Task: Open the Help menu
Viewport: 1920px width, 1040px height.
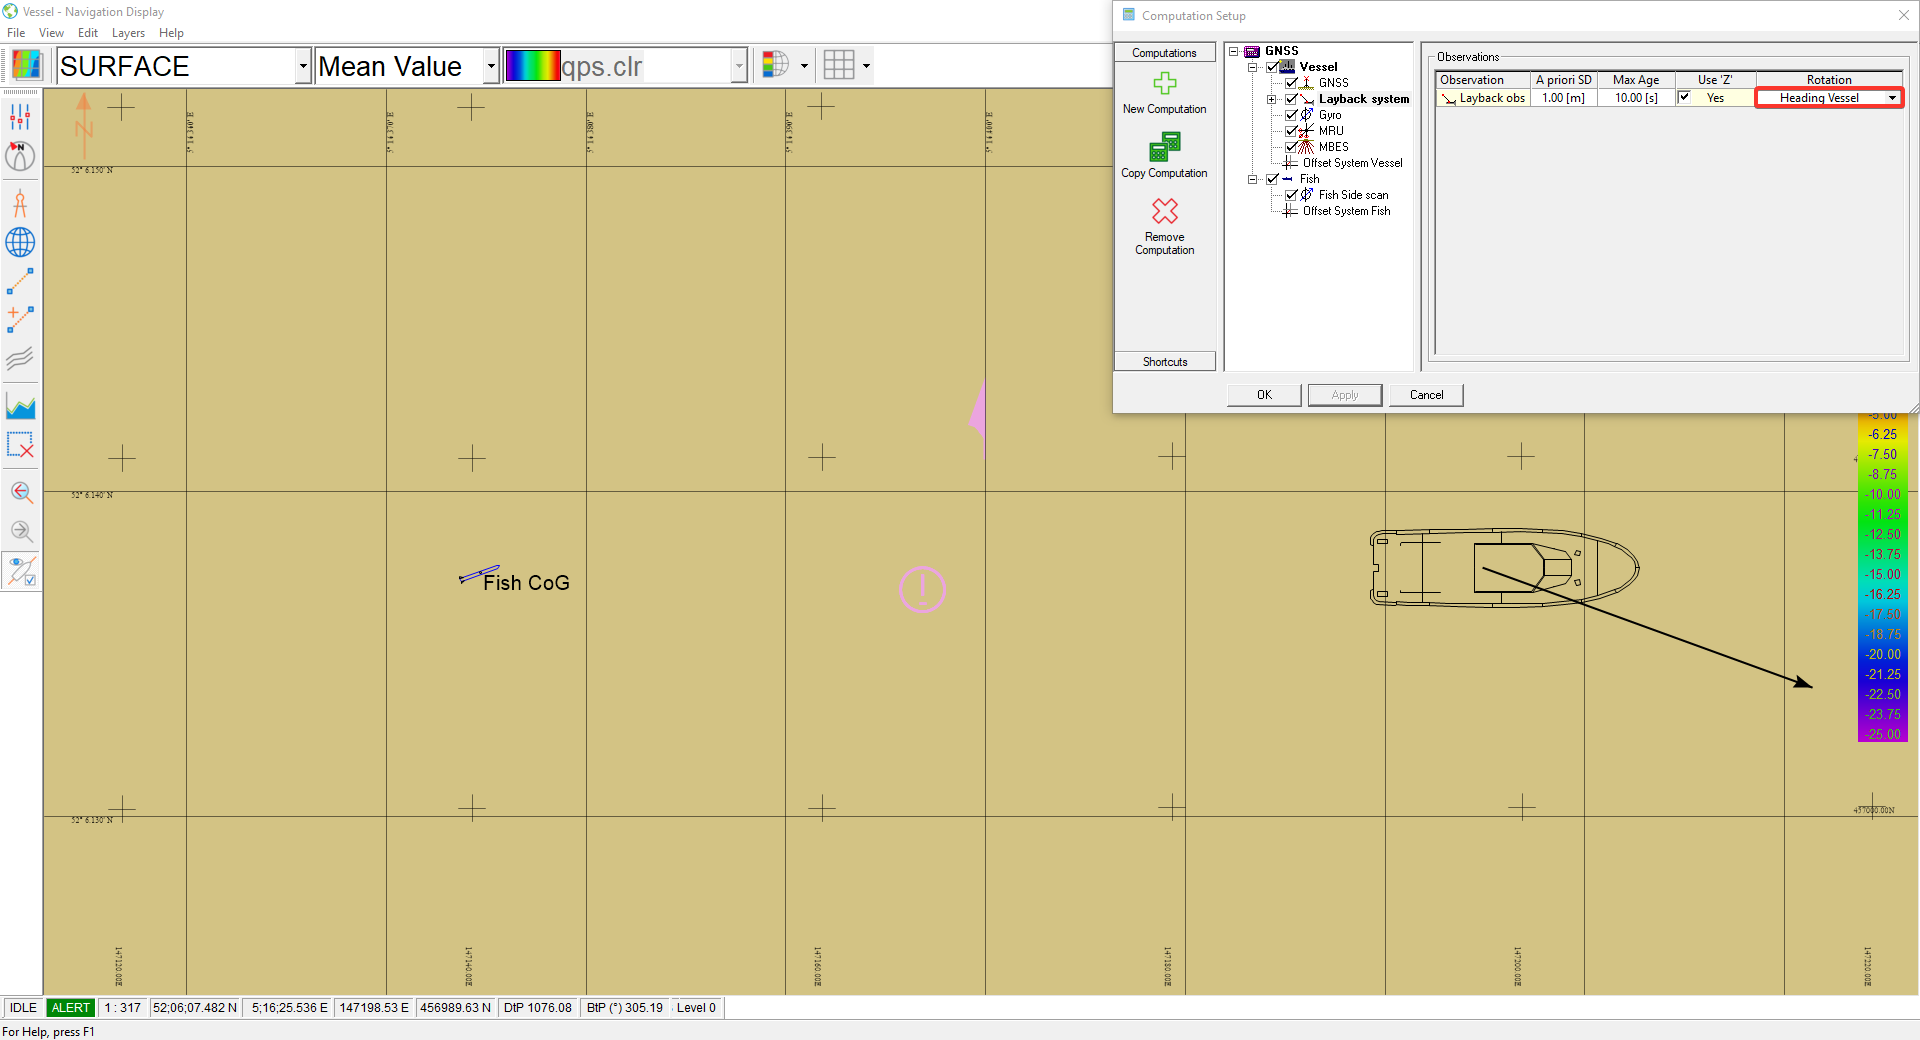Action: (171, 33)
